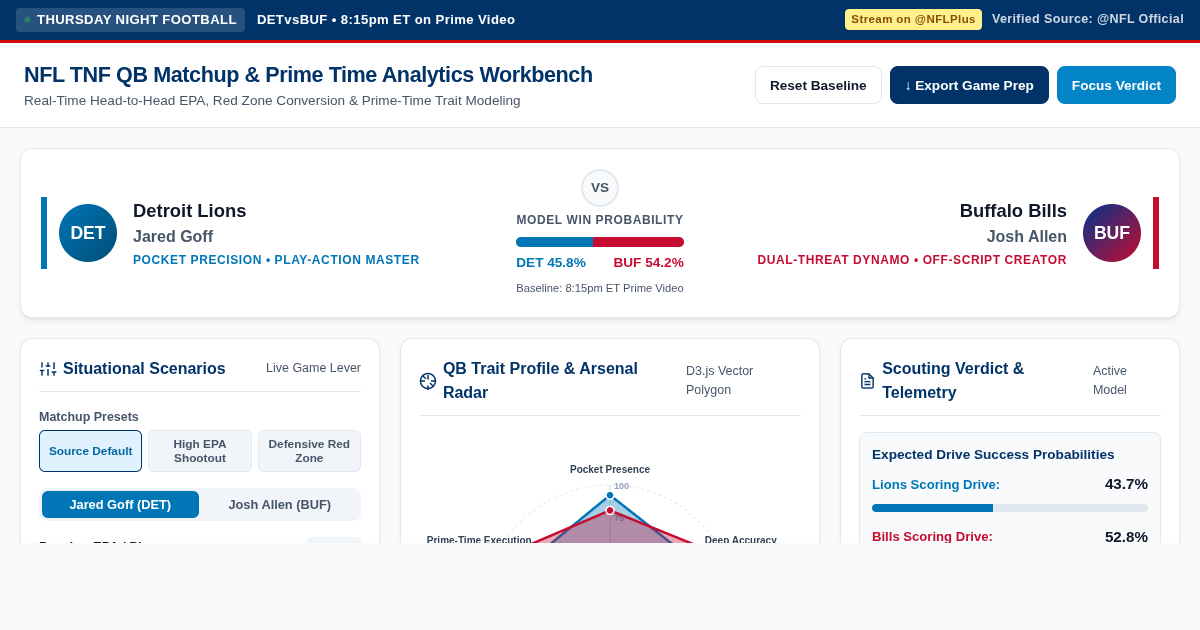Click the Matchup Presets label
Screen dimensions: 1200x630
click(x=89, y=416)
